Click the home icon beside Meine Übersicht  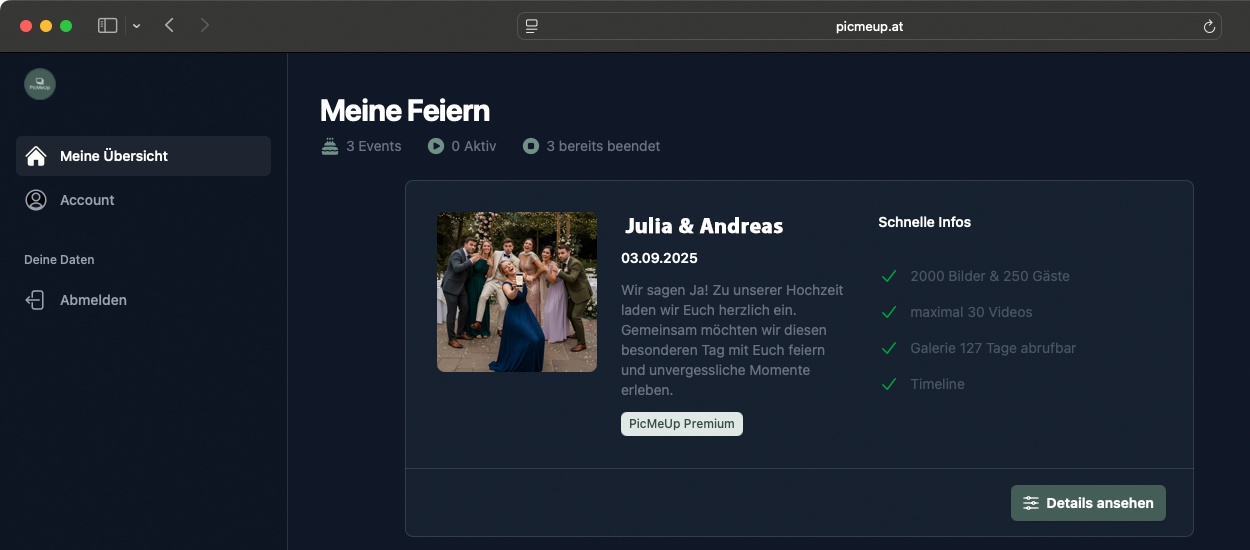tap(36, 156)
